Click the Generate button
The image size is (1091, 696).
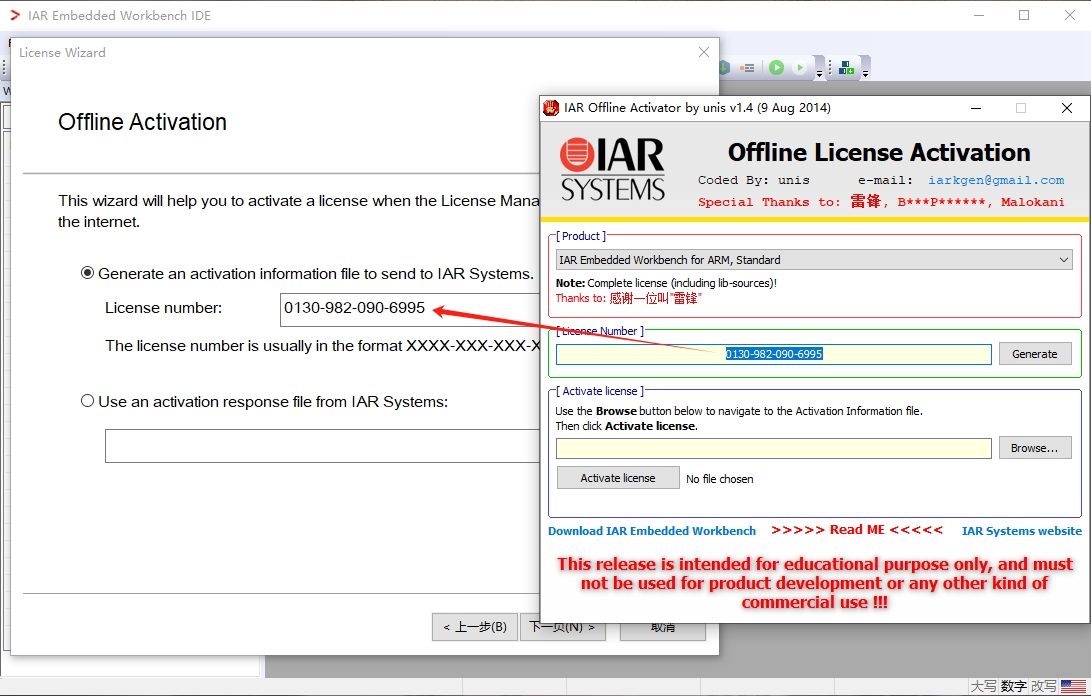(1035, 354)
